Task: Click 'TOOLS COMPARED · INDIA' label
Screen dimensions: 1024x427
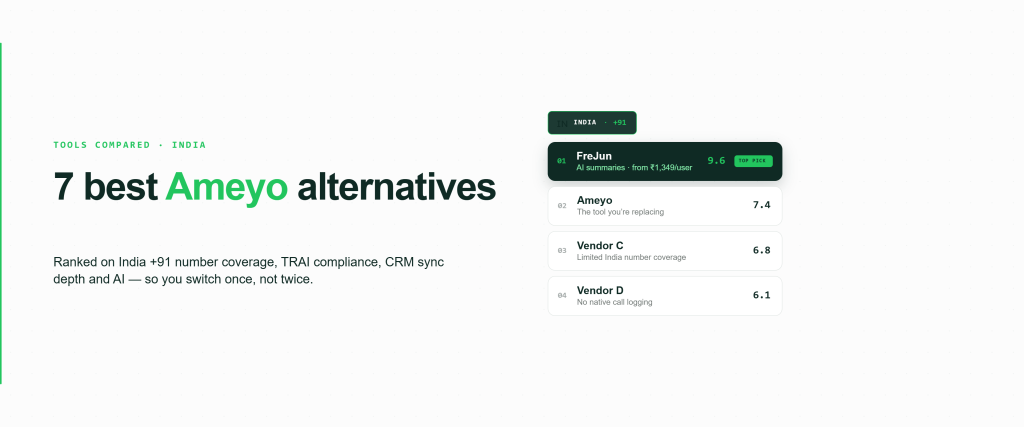Action: pos(129,145)
